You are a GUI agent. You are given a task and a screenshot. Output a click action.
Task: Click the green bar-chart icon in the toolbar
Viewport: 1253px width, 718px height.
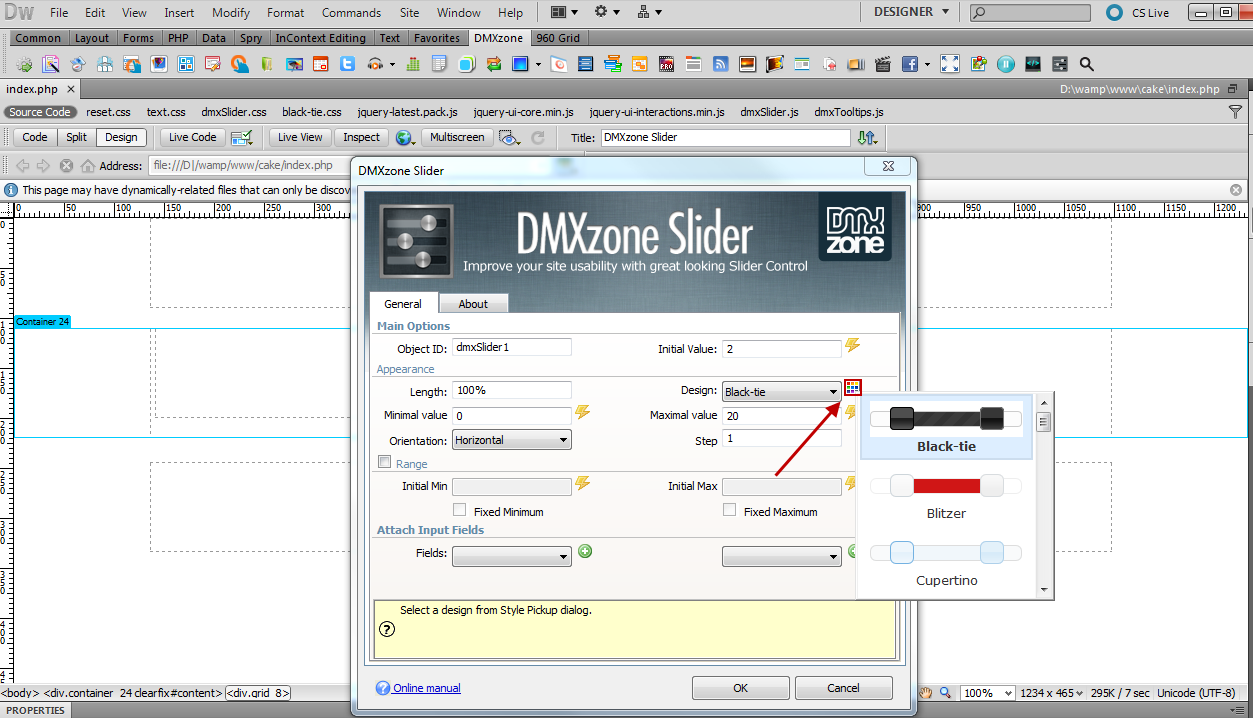tap(413, 64)
